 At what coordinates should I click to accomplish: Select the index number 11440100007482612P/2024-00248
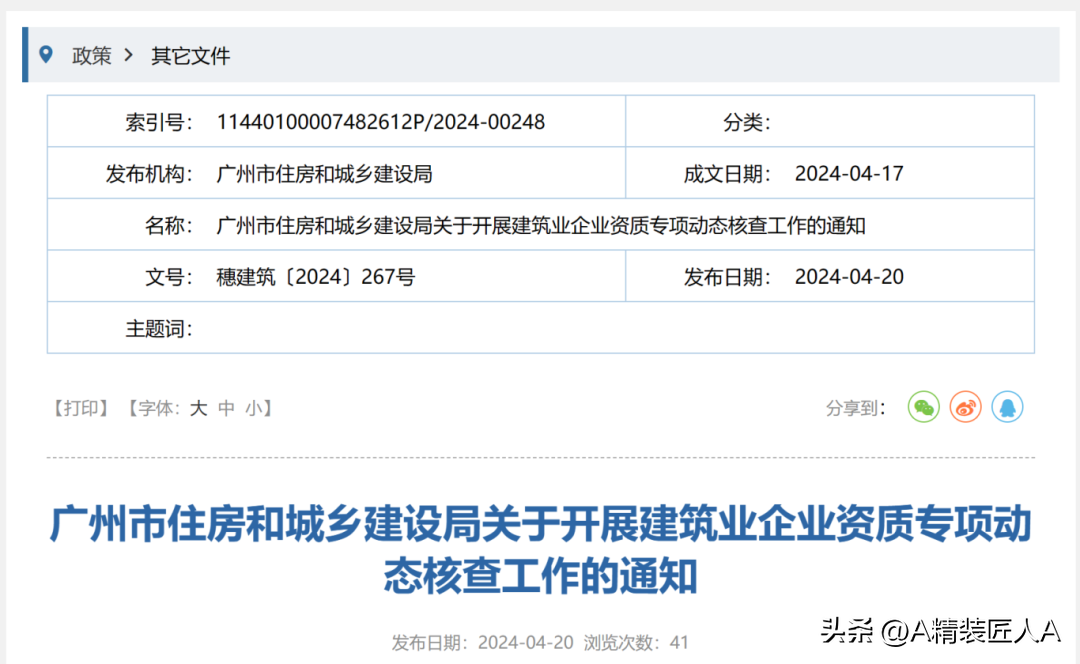click(380, 122)
